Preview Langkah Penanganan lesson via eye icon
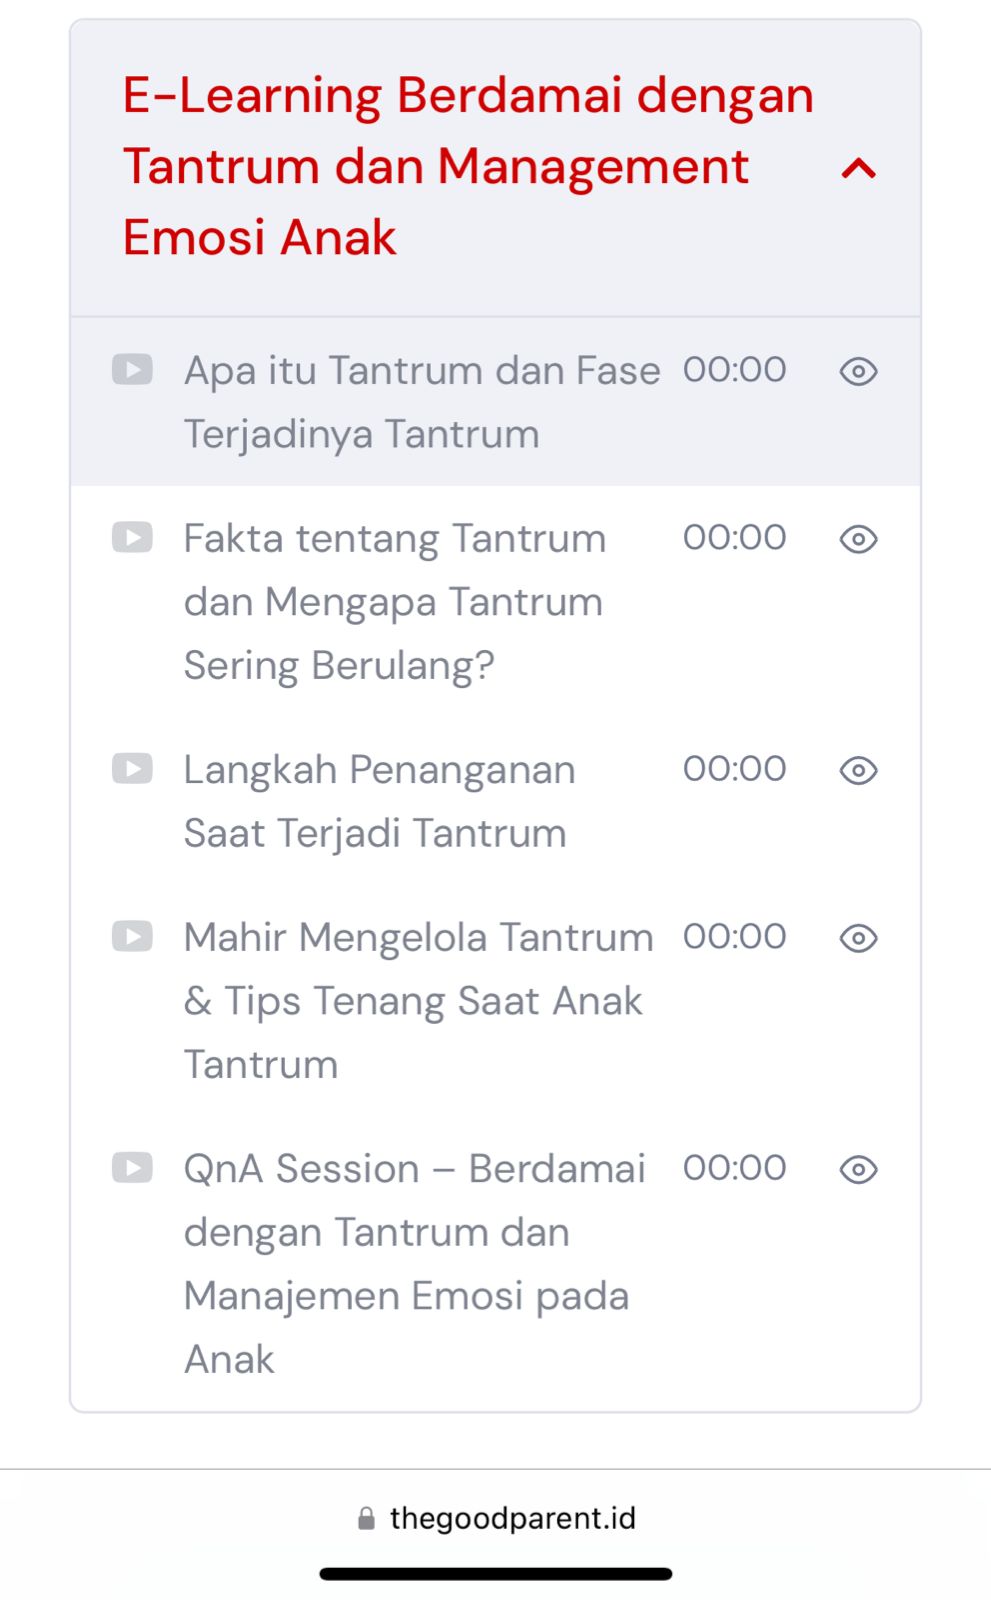Screen dimensions: 991x1600 tap(858, 771)
